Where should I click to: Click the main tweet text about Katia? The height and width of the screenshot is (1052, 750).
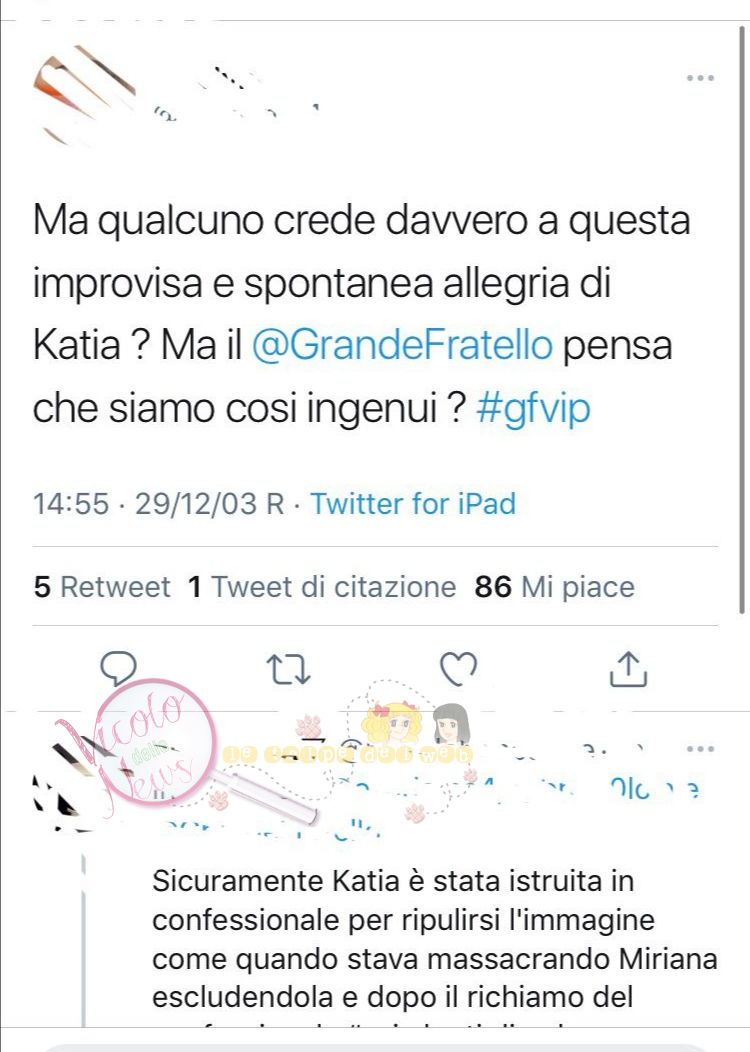point(362,314)
